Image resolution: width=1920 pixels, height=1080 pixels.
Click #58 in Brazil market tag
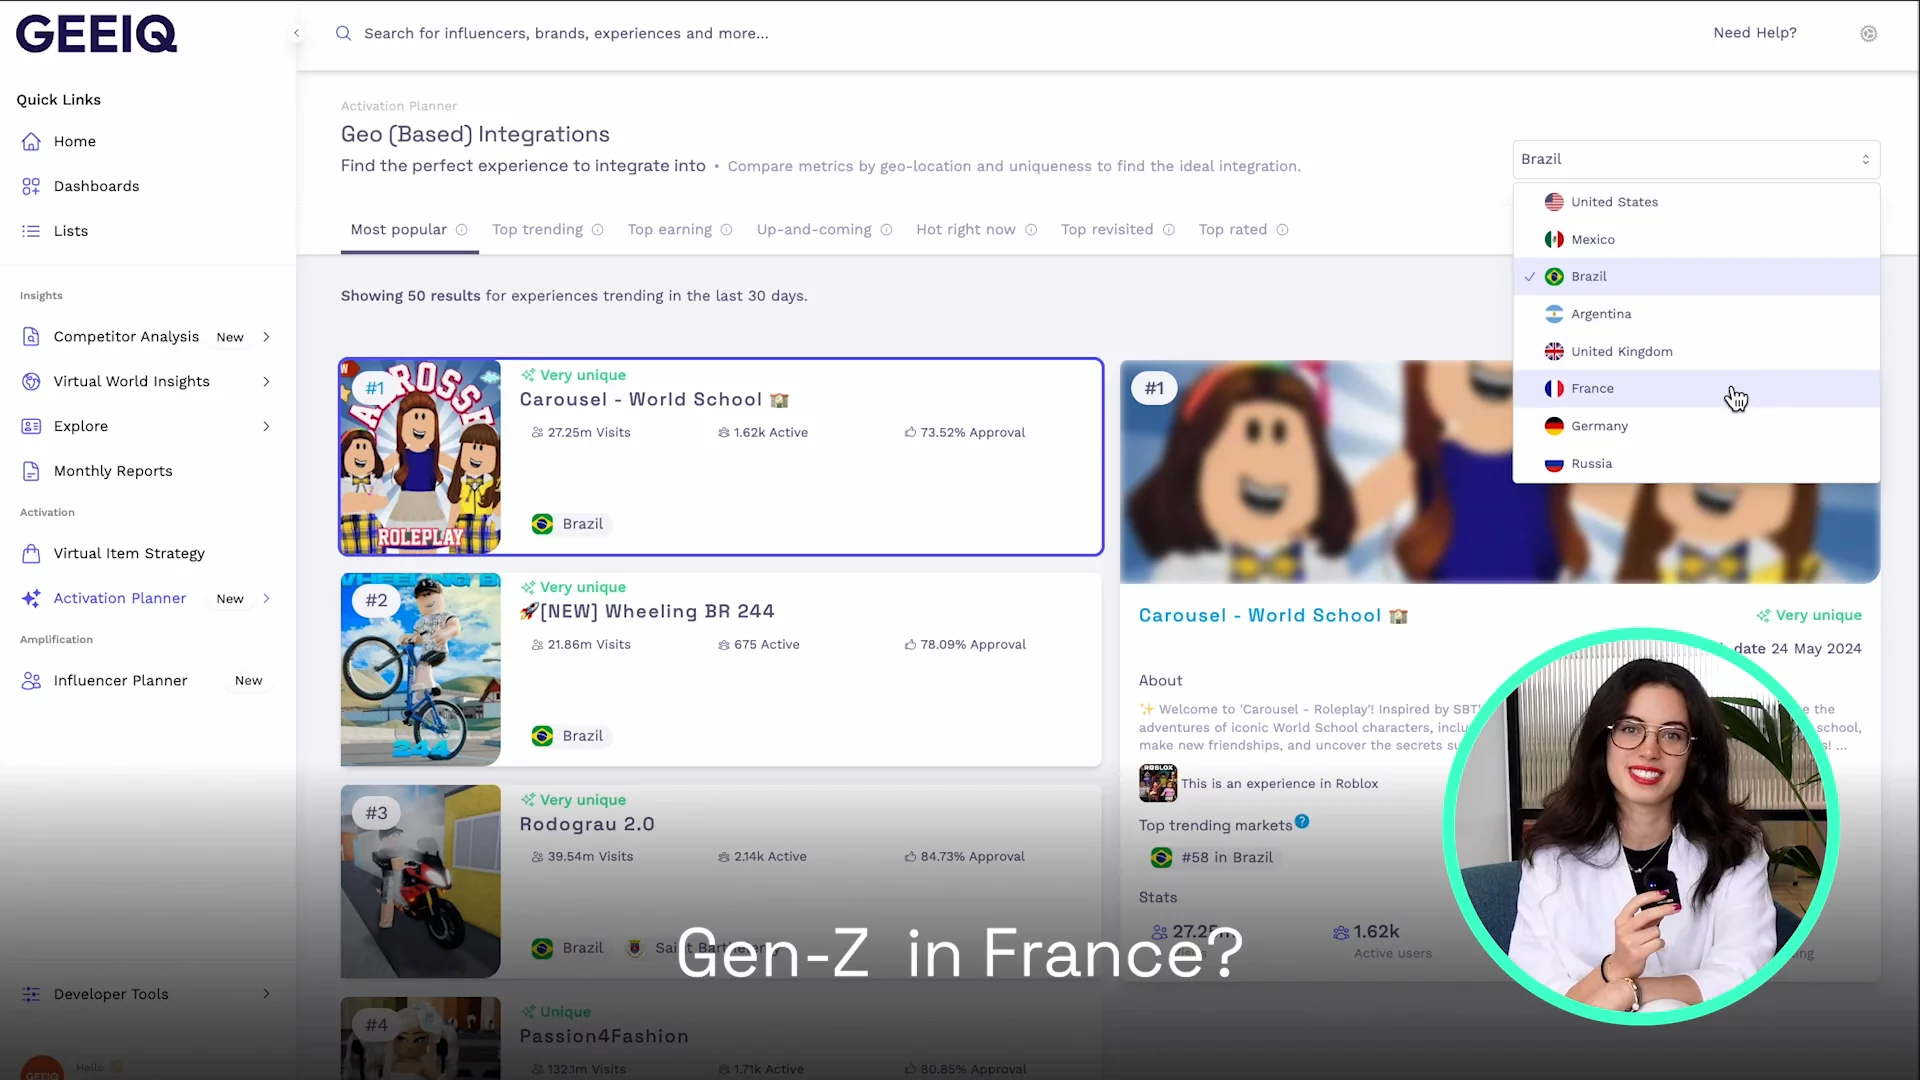point(1213,858)
